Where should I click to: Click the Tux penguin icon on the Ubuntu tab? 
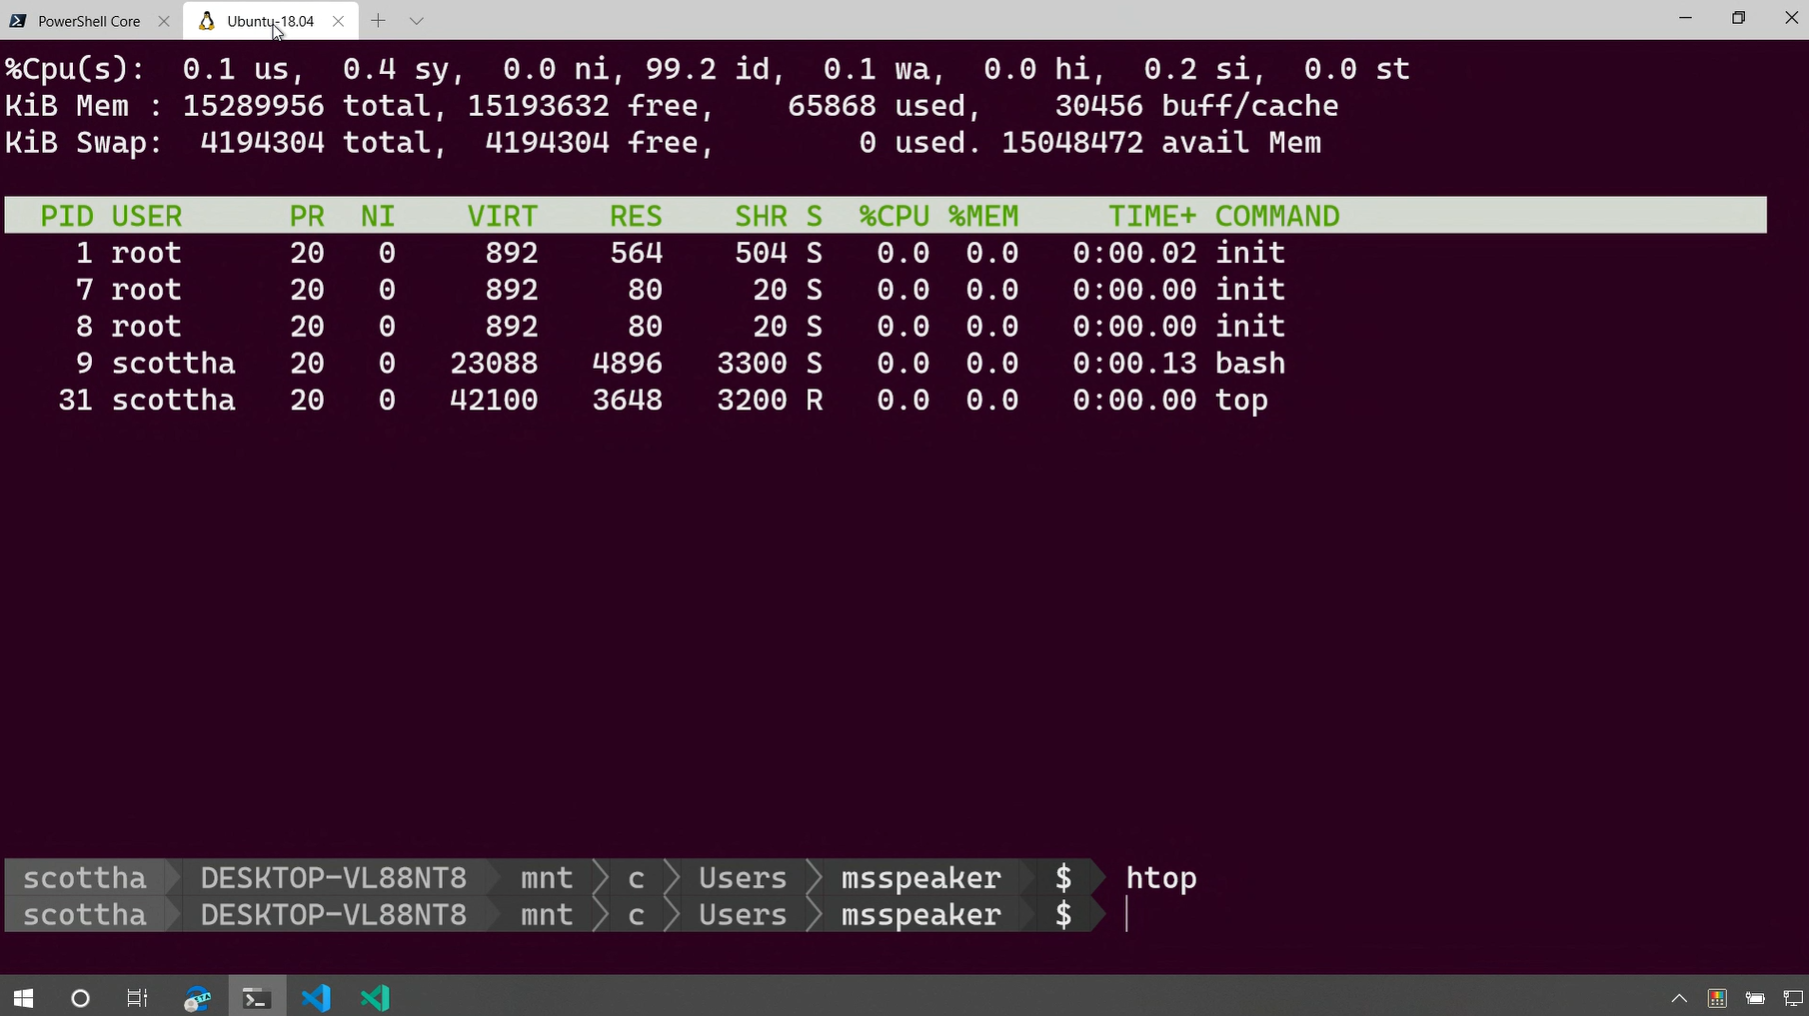[206, 21]
